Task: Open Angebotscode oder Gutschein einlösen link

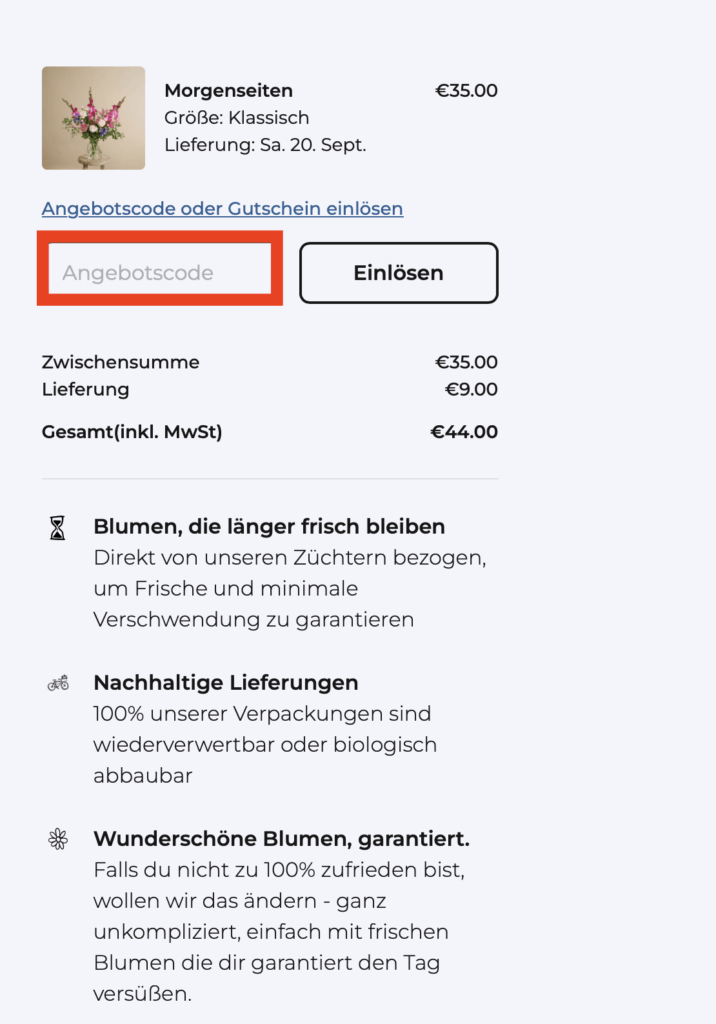Action: coord(222,208)
